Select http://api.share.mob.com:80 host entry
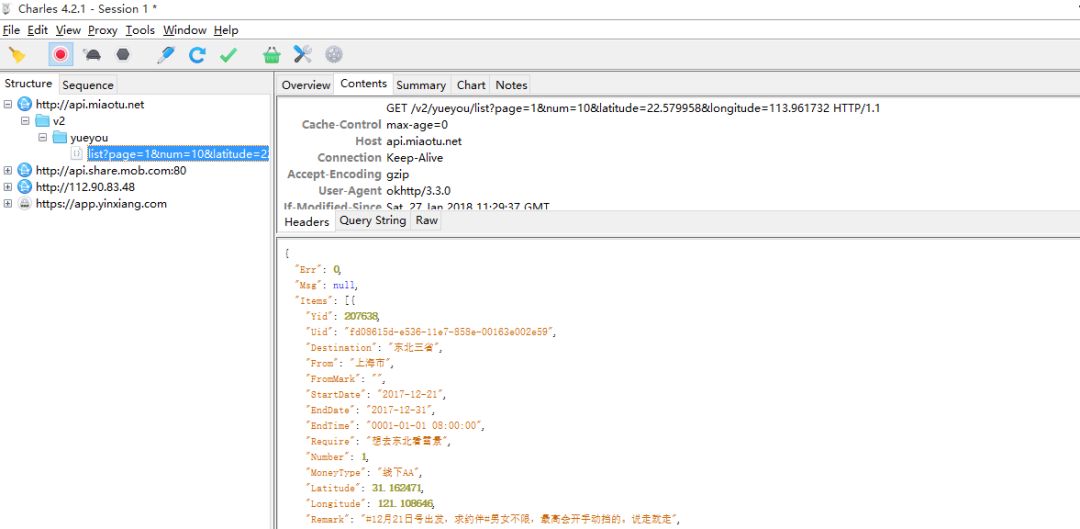 111,171
